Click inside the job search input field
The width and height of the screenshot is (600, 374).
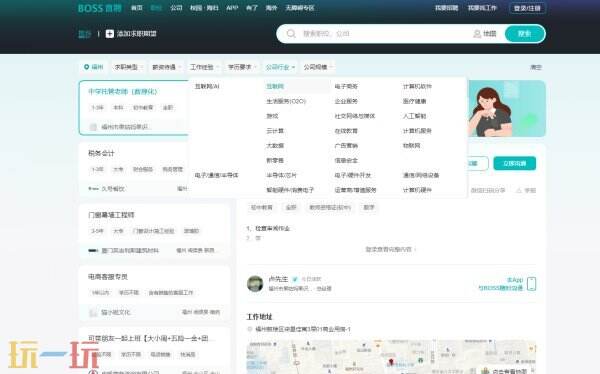click(383, 34)
